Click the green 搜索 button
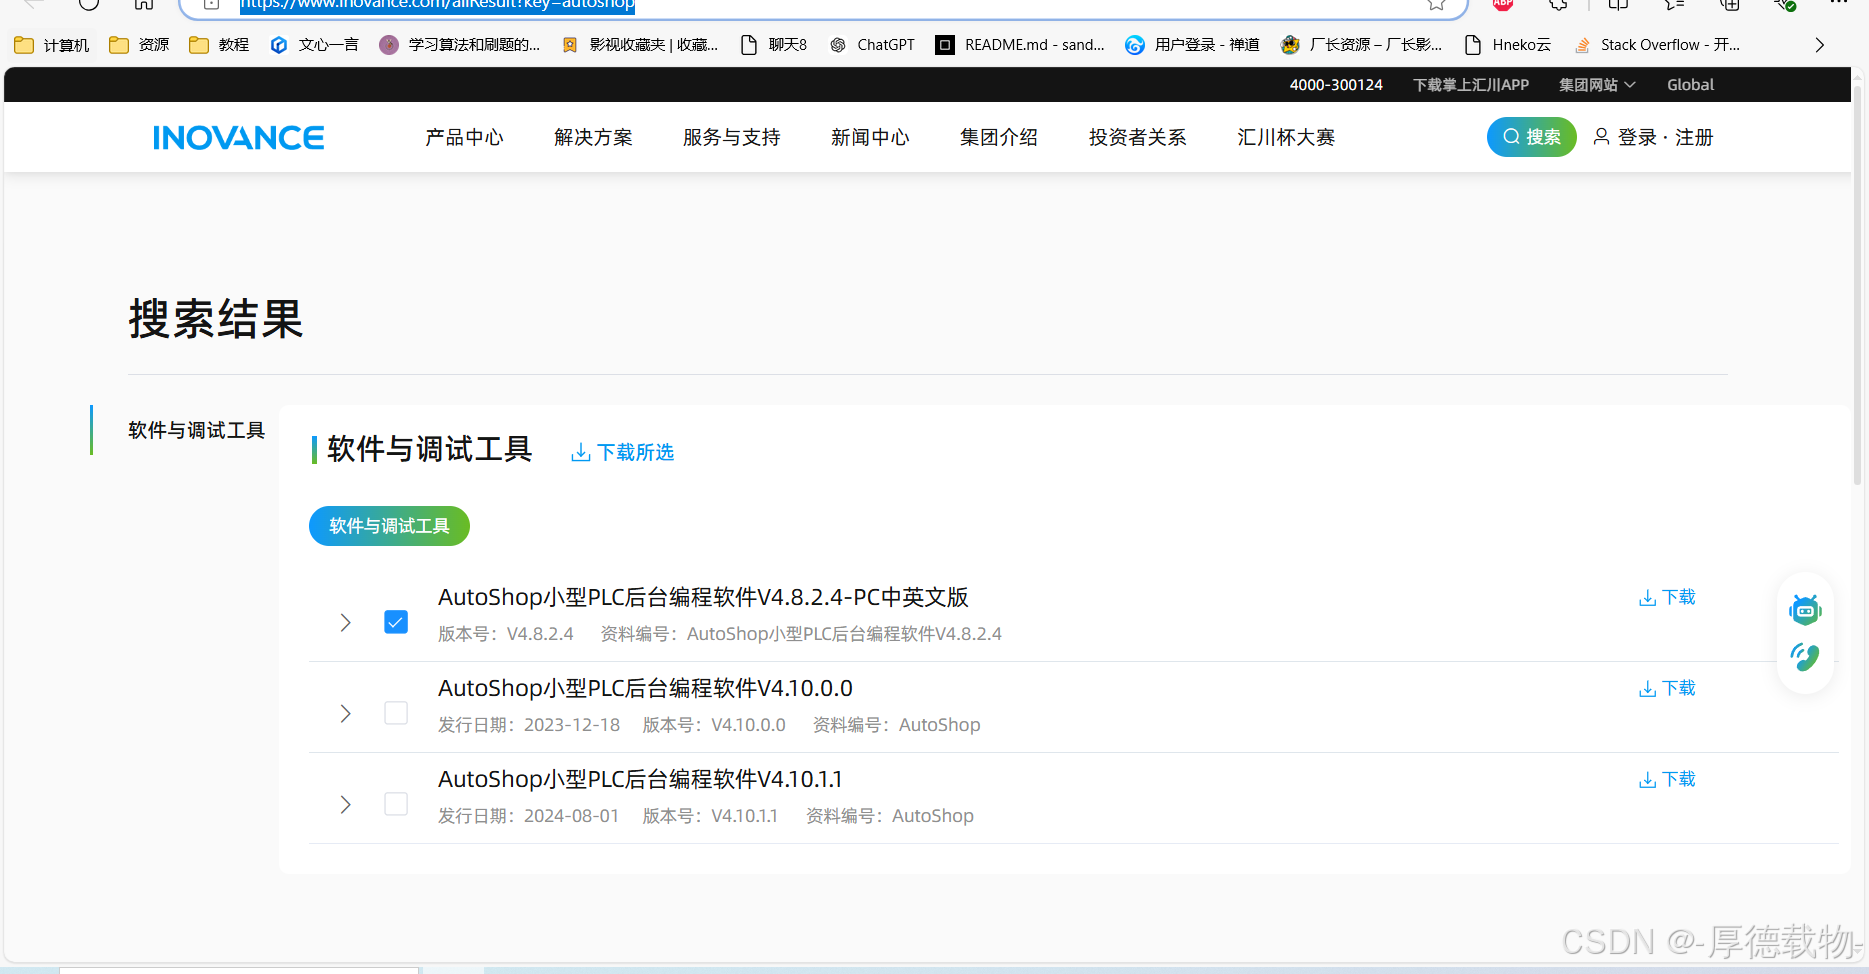The width and height of the screenshot is (1869, 974). click(x=1531, y=137)
